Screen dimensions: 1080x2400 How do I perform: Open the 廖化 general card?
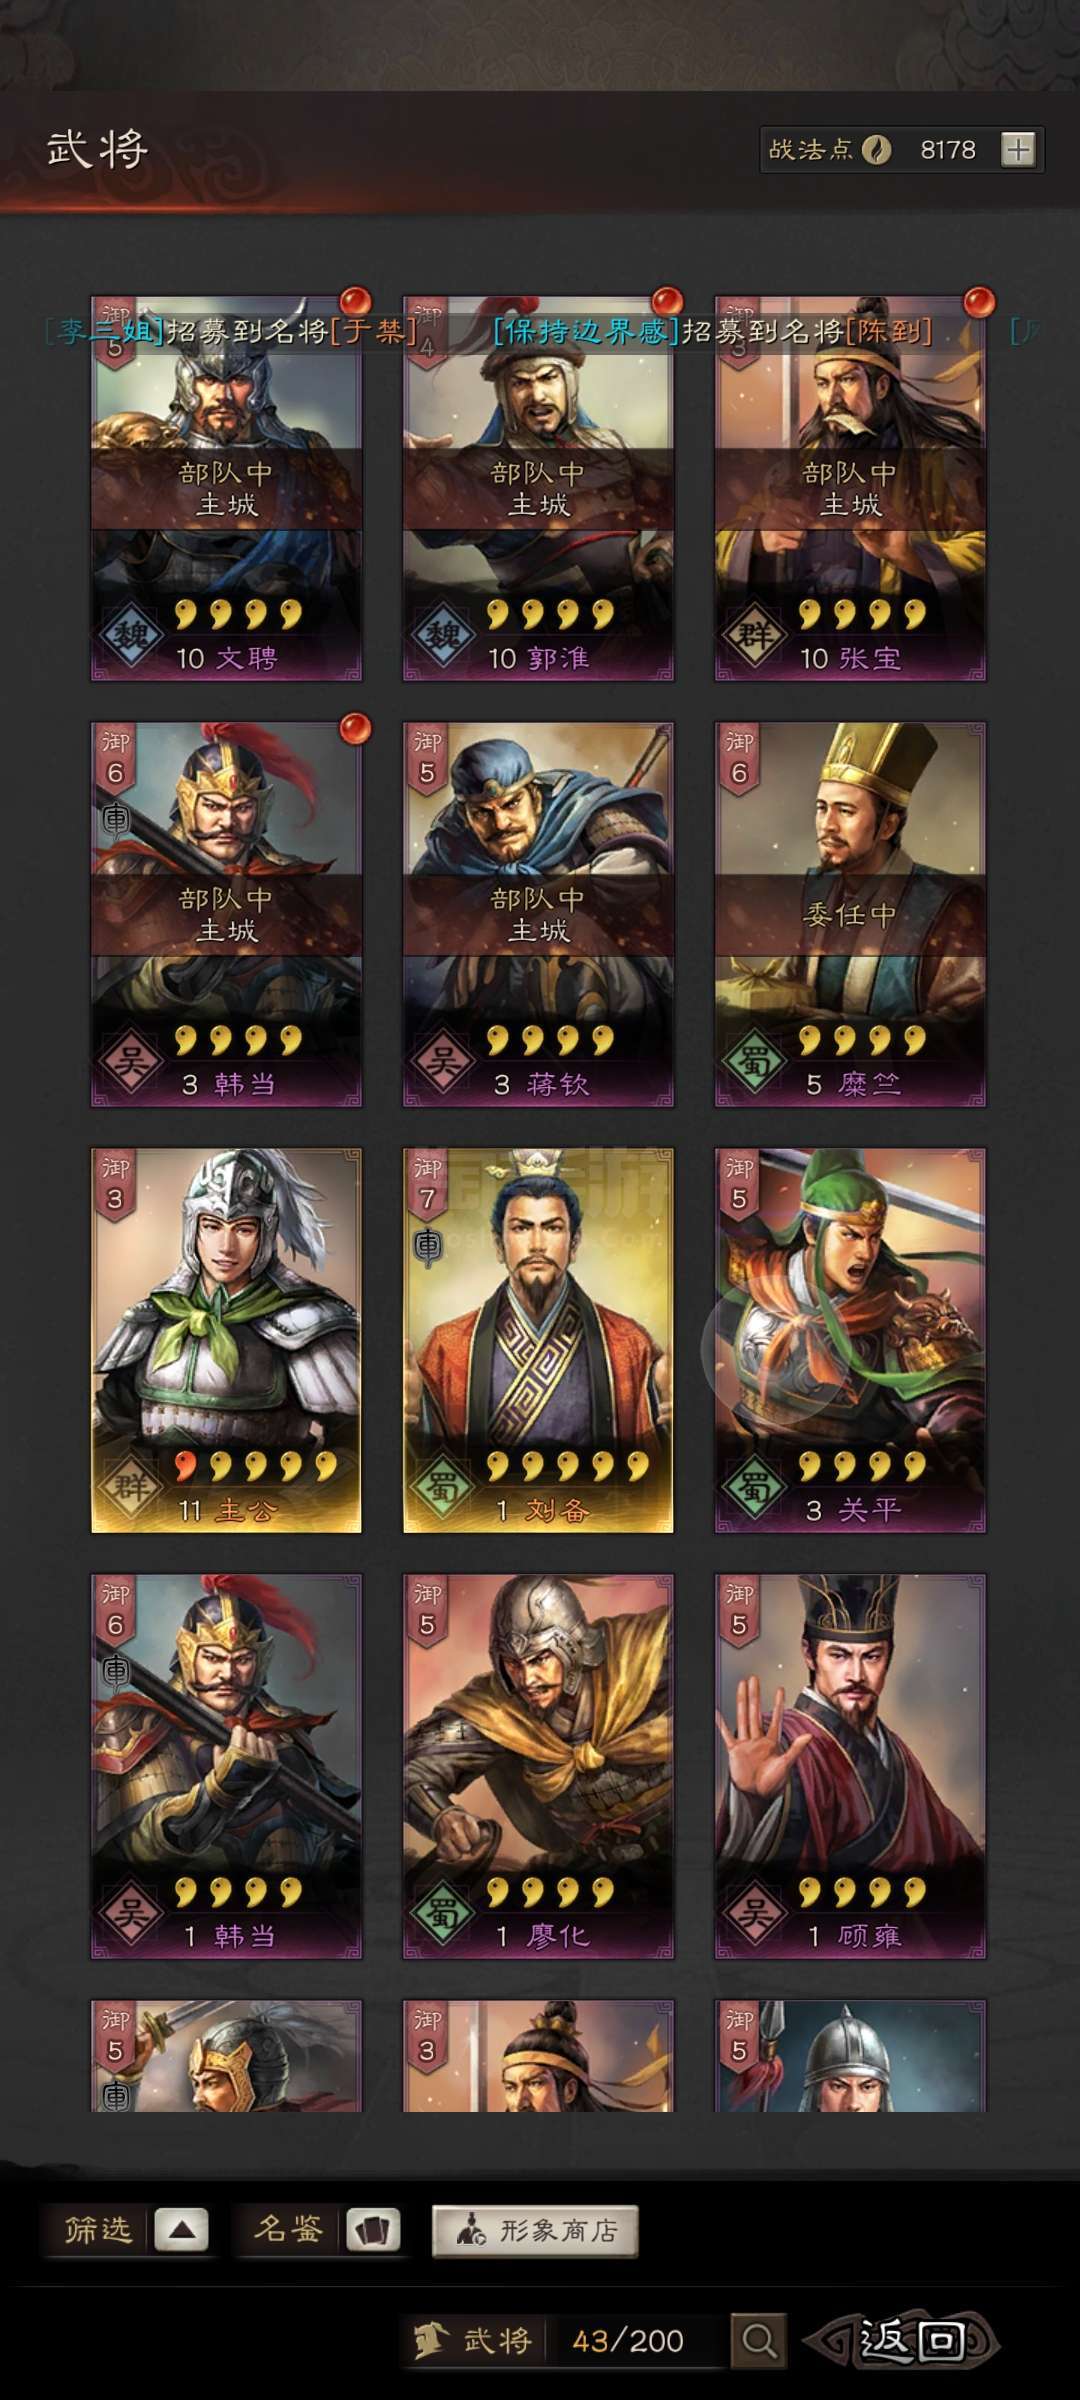538,1766
